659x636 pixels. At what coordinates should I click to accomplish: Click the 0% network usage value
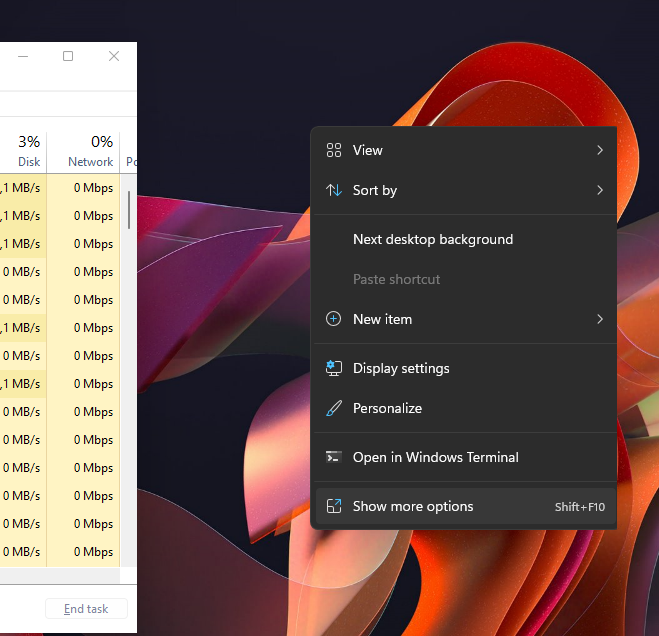tap(102, 142)
